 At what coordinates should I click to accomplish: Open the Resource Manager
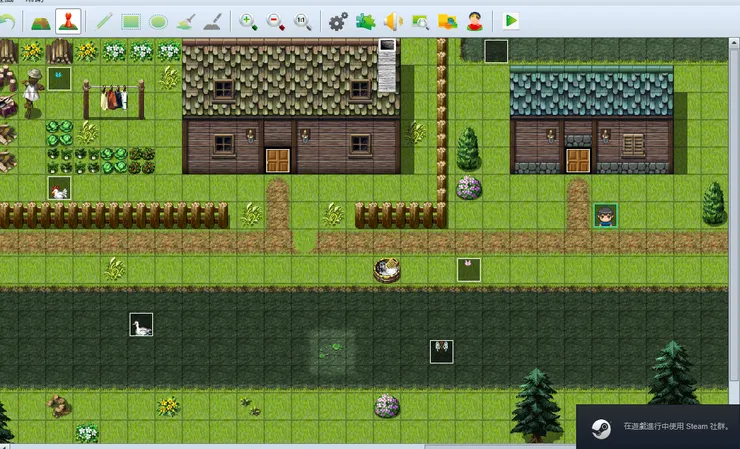(447, 21)
